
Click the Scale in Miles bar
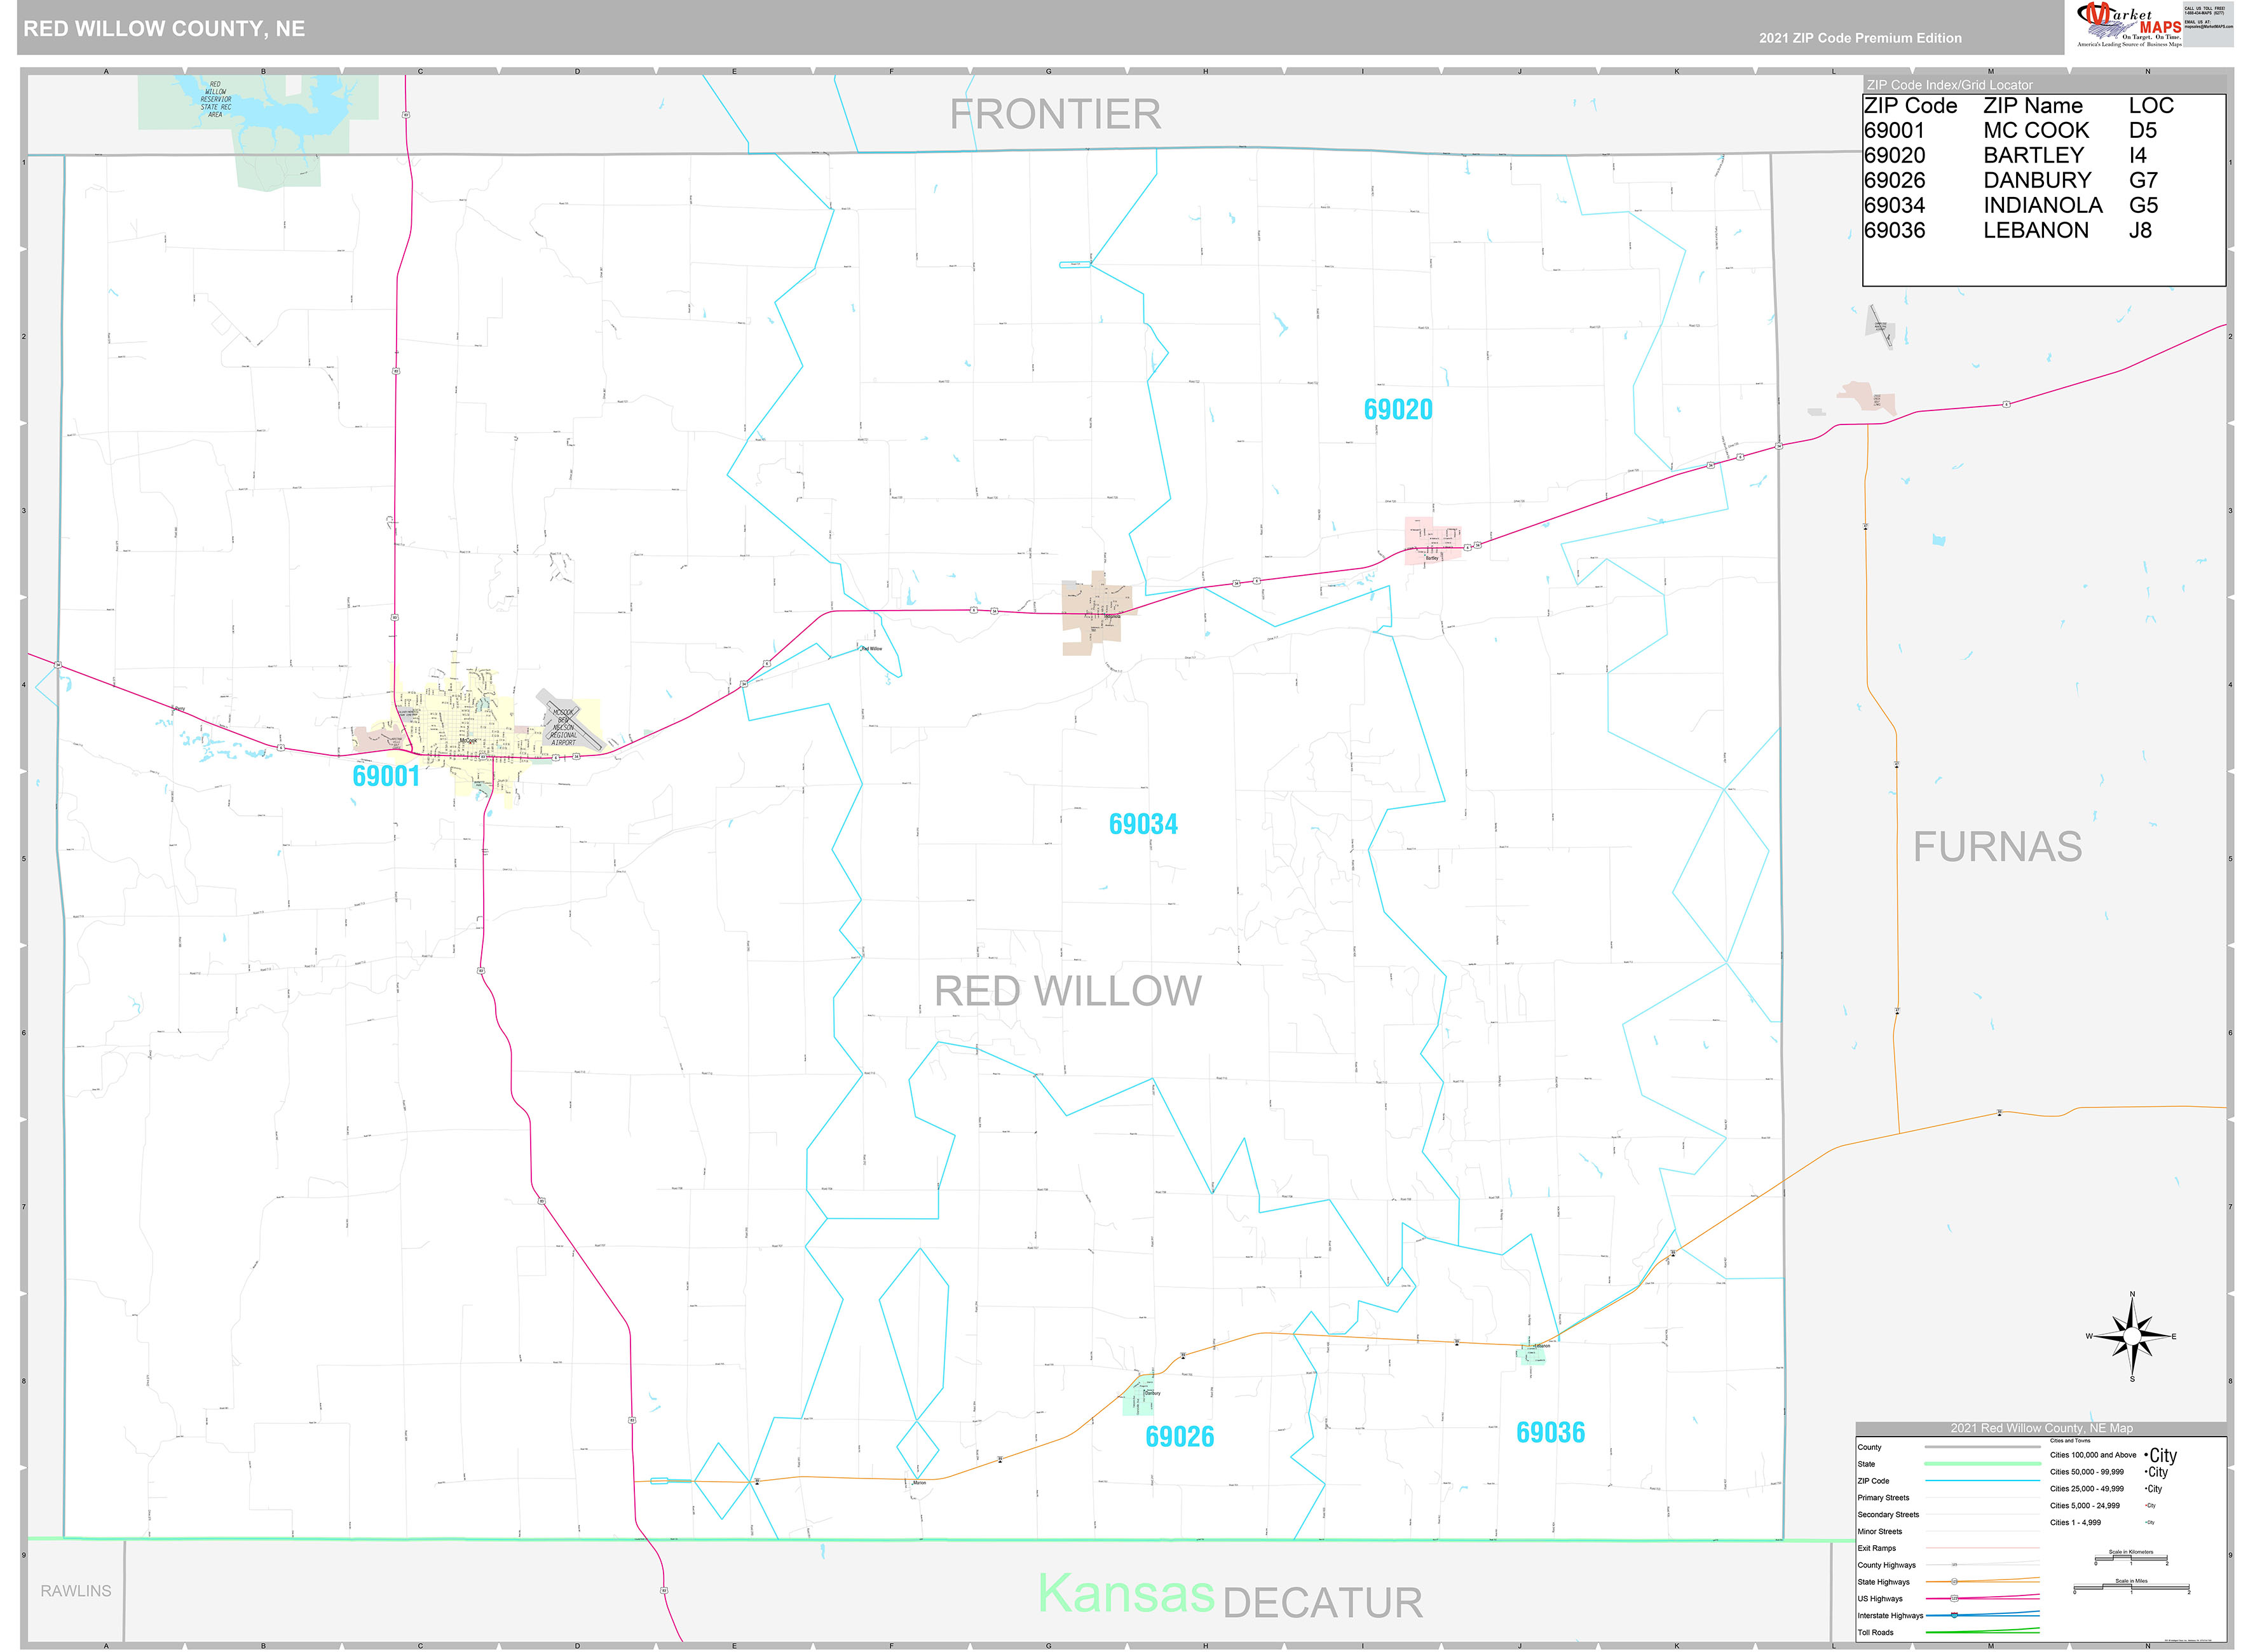pos(2131,1587)
